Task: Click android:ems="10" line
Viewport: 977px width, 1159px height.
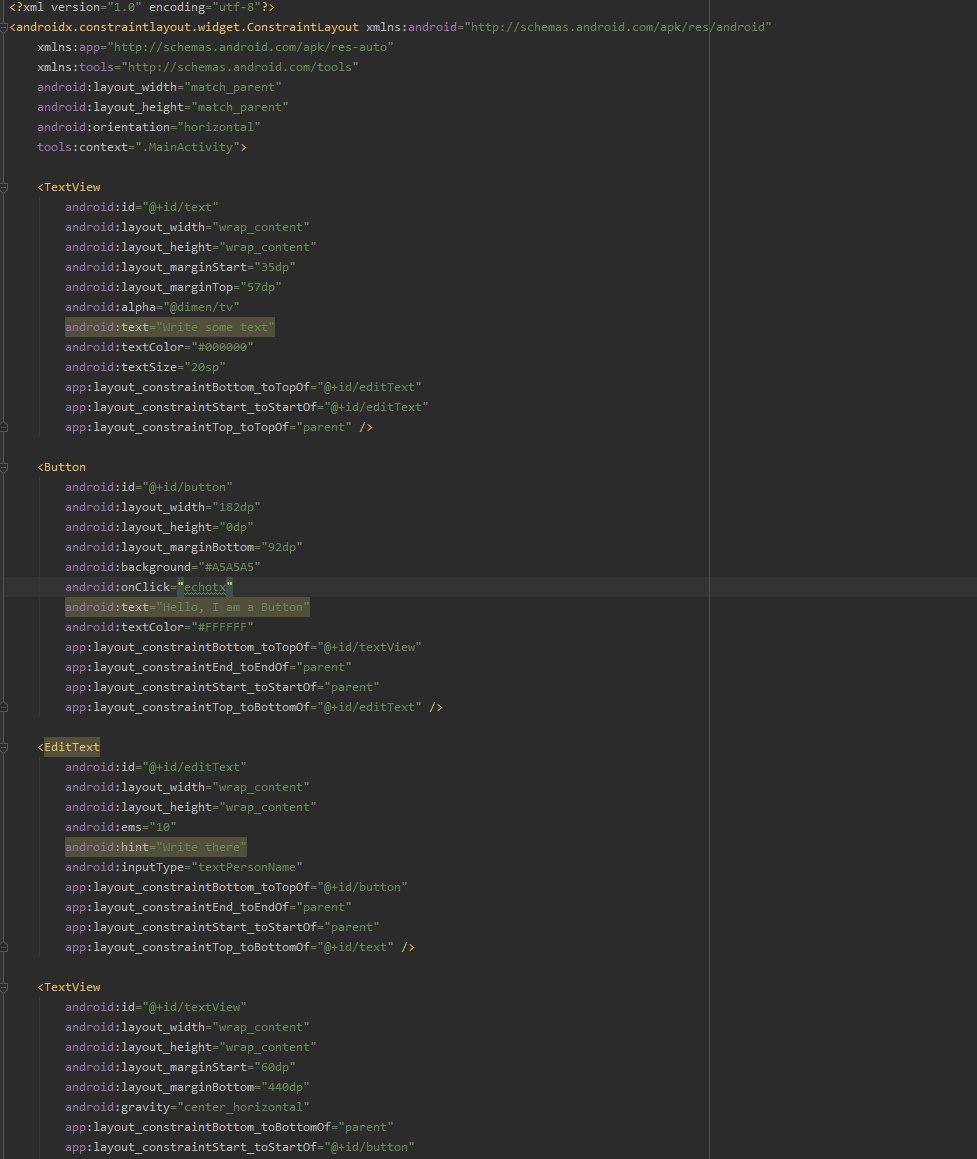Action: point(120,827)
